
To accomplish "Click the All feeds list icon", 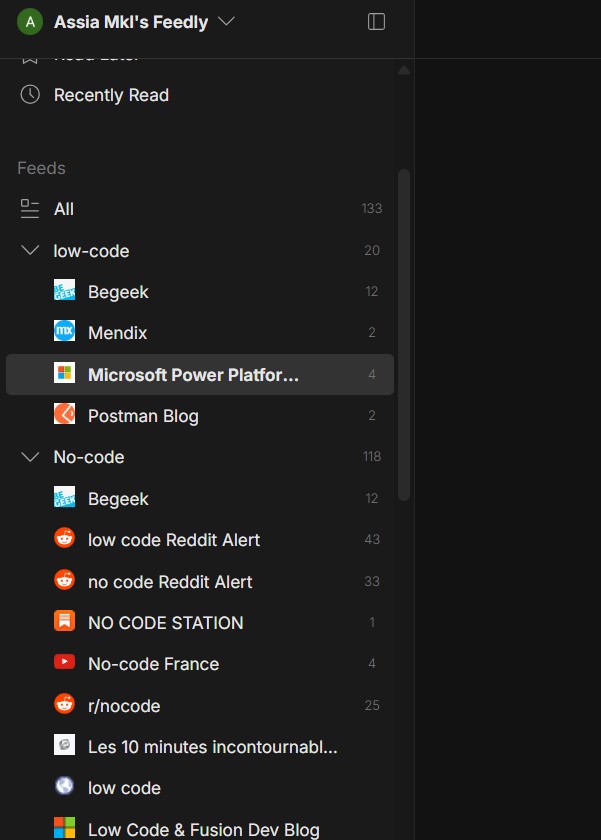I will coord(30,208).
